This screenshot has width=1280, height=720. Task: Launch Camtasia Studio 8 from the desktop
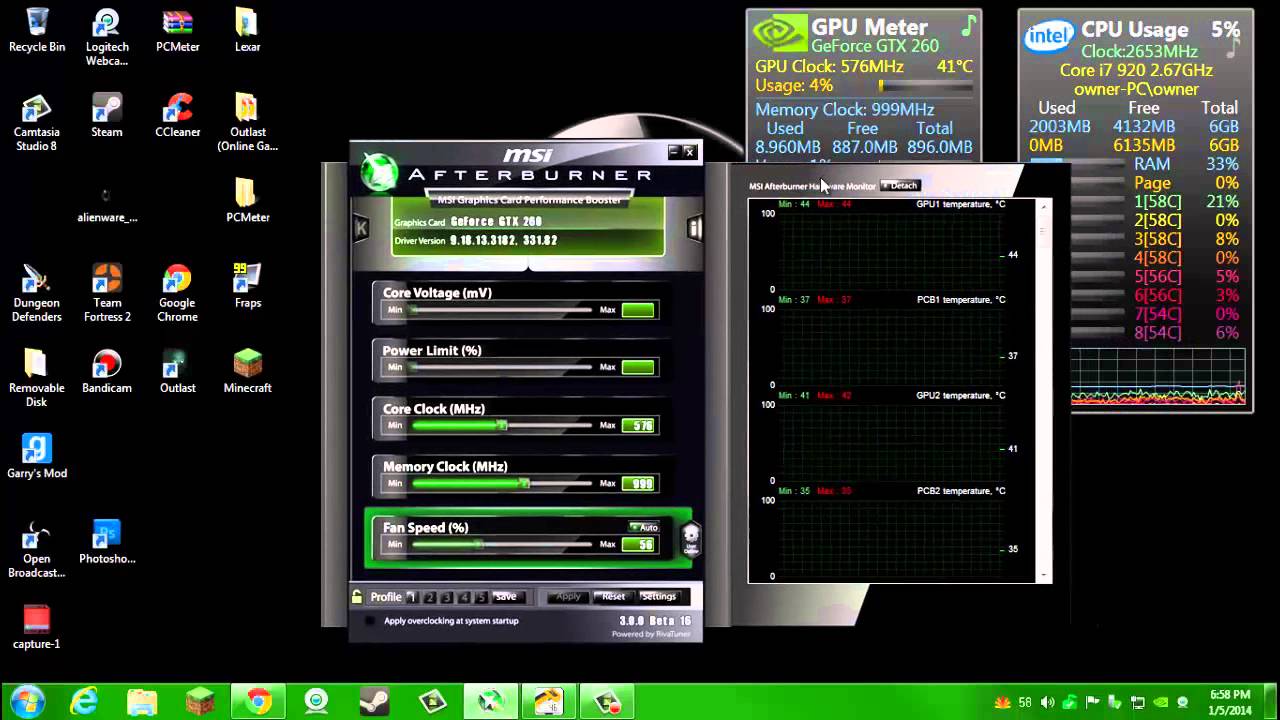click(x=37, y=122)
